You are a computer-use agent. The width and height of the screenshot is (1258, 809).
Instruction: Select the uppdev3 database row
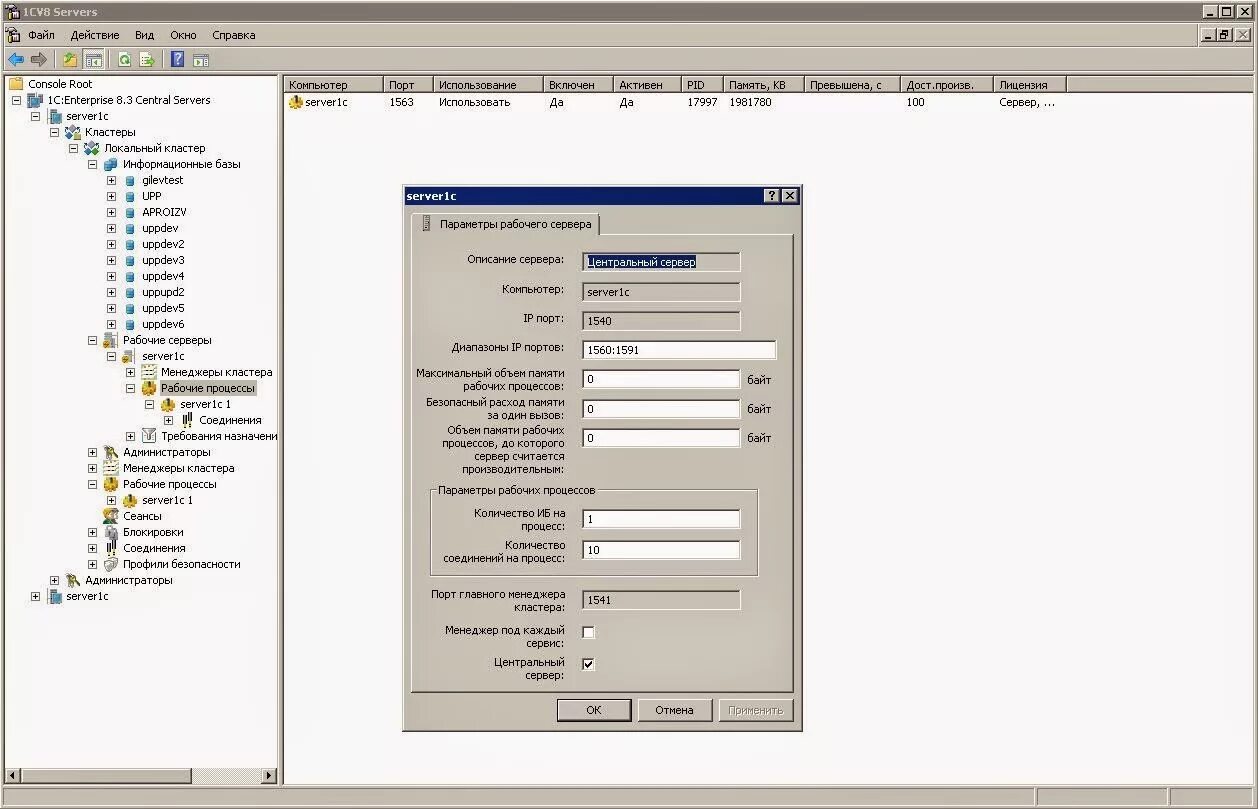tap(163, 260)
